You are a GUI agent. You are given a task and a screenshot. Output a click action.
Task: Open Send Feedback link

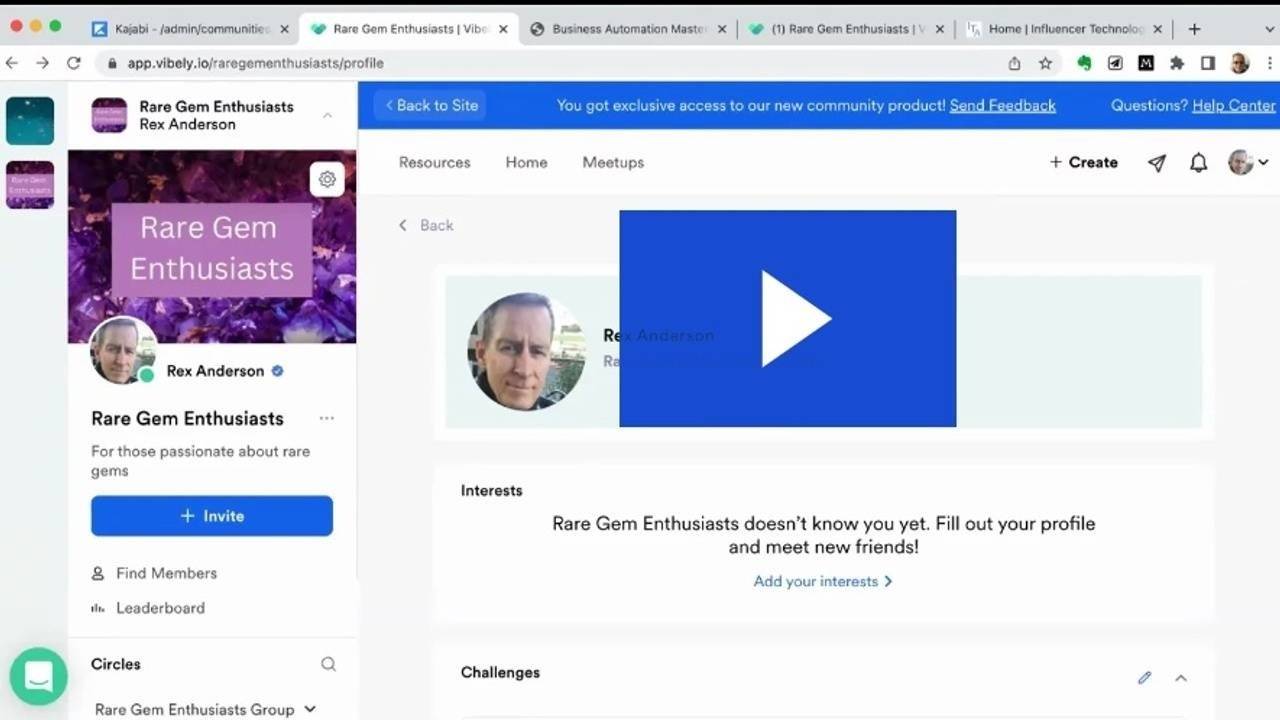(x=1002, y=105)
